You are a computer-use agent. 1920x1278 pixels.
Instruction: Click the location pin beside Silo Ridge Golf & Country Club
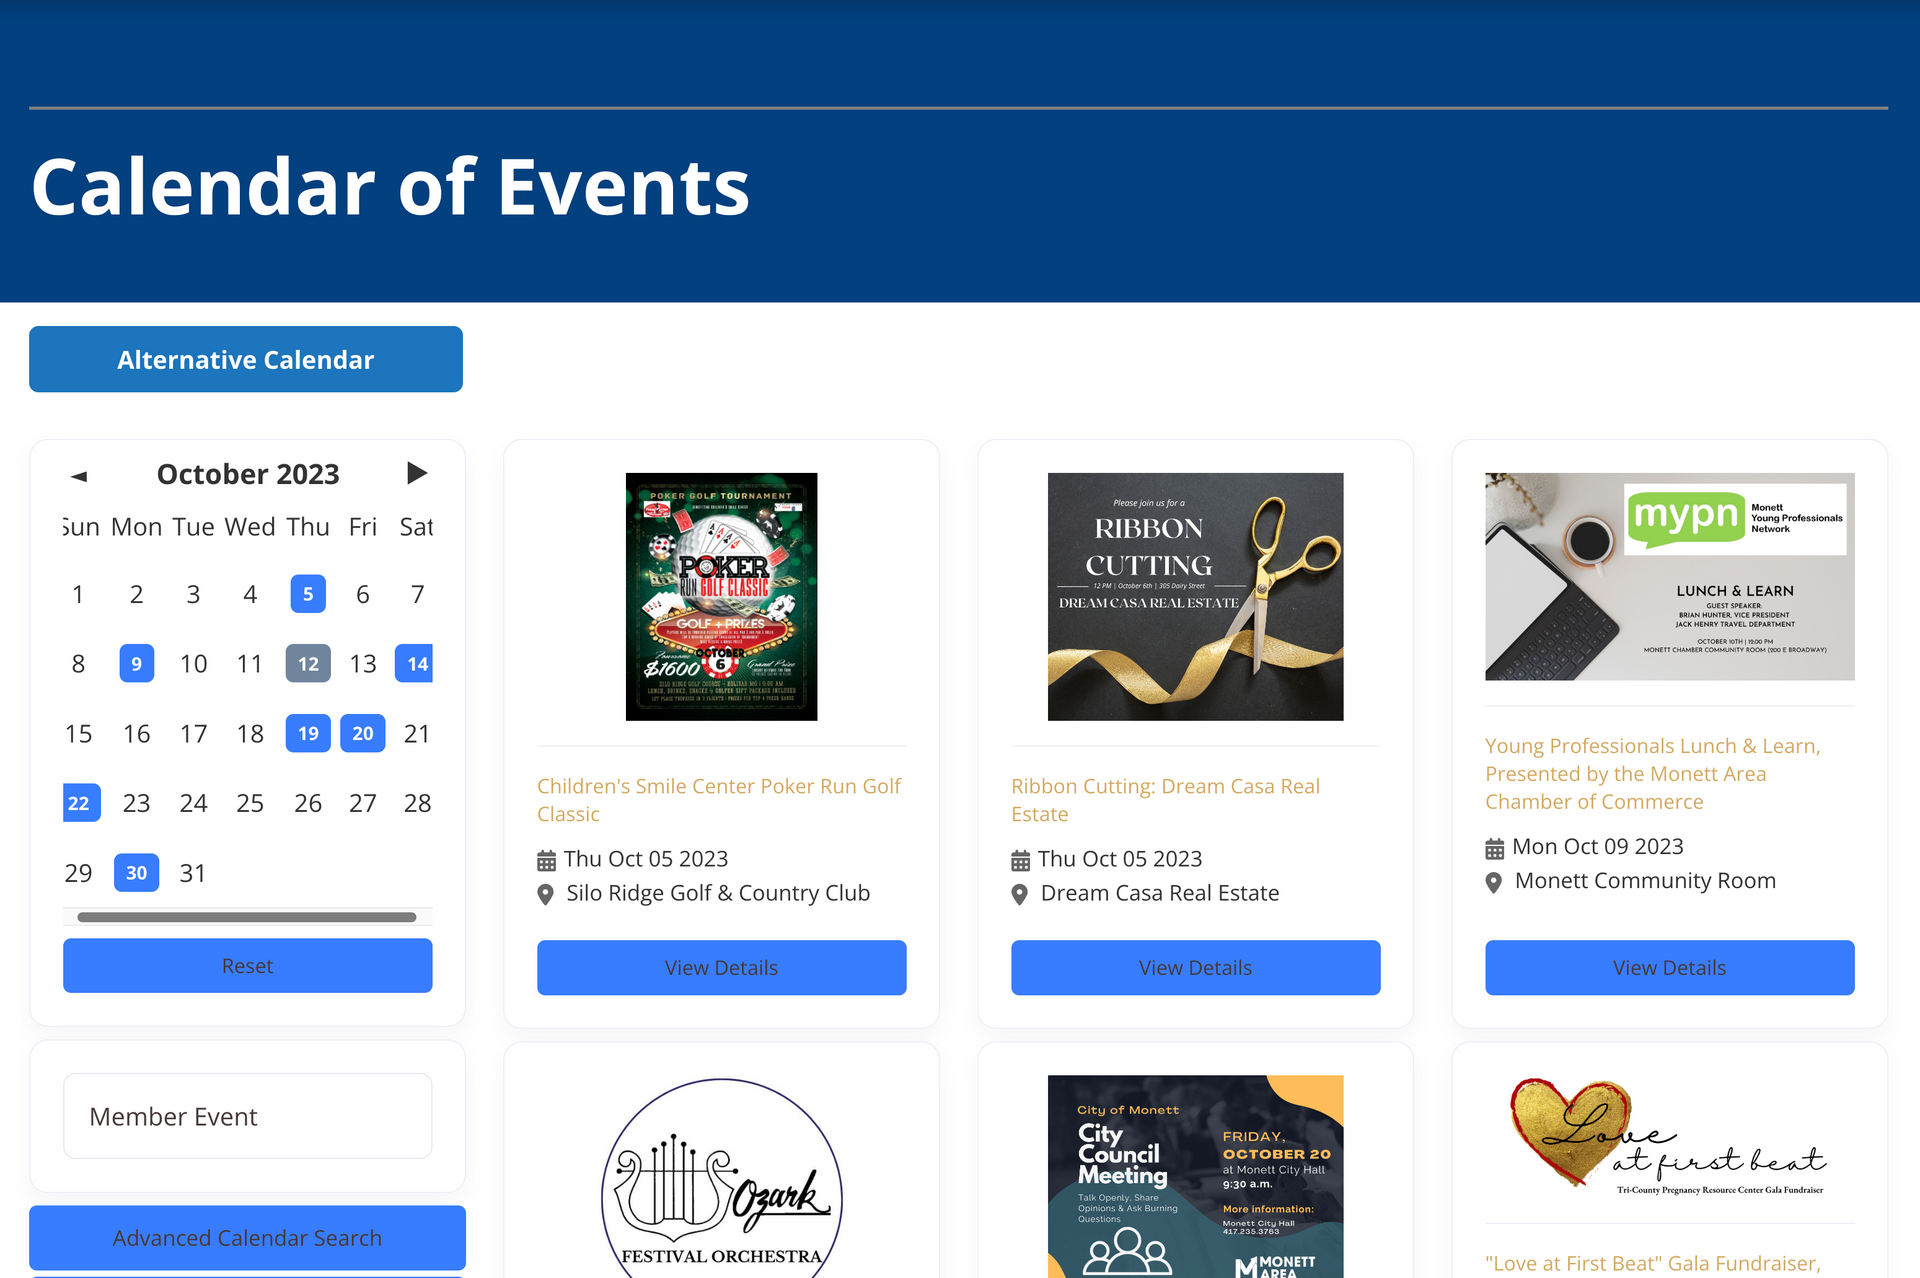click(546, 893)
